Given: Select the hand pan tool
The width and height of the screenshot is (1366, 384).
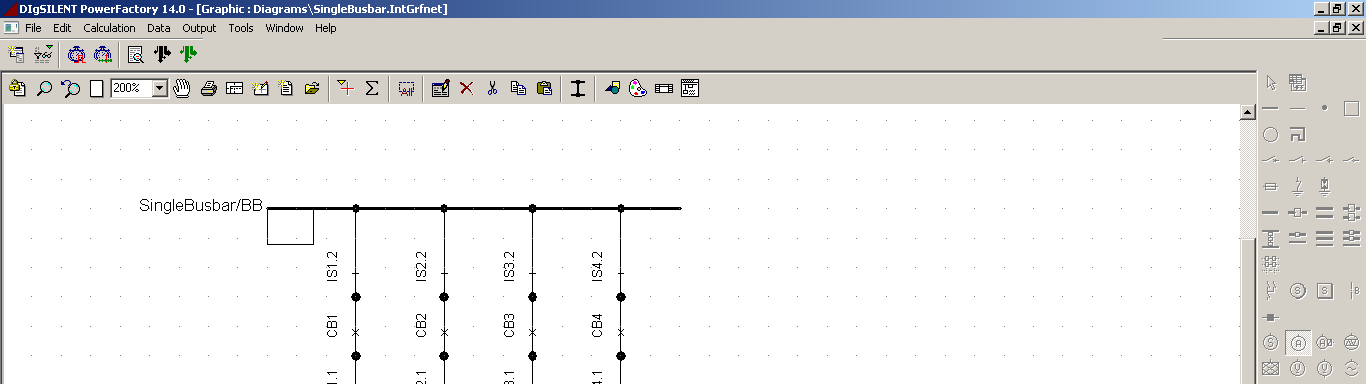Looking at the screenshot, I should click(182, 88).
